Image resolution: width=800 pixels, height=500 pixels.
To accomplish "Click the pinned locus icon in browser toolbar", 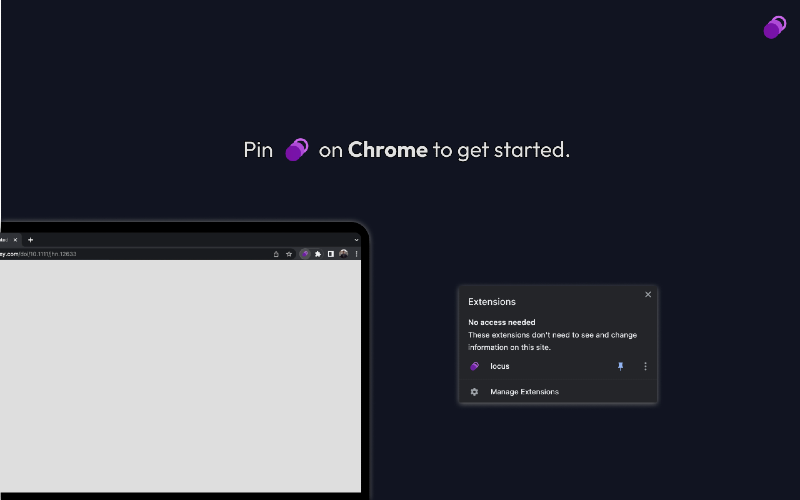I will tap(305, 254).
